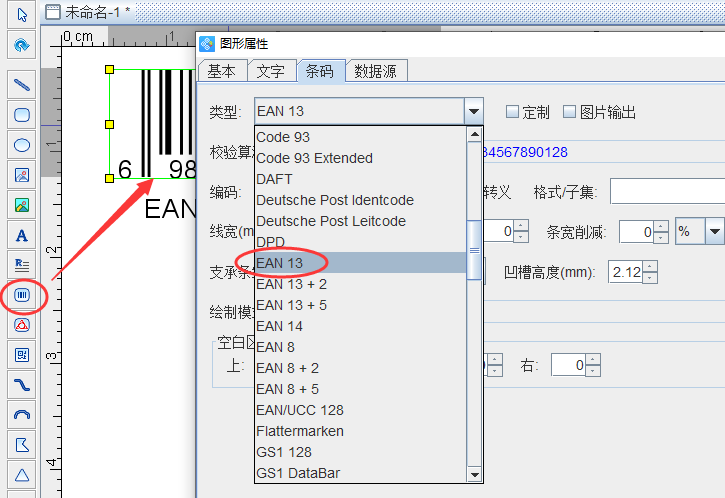Screen dimensions: 725x498
Task: Select the triangle drawing tool
Action: coord(22,475)
